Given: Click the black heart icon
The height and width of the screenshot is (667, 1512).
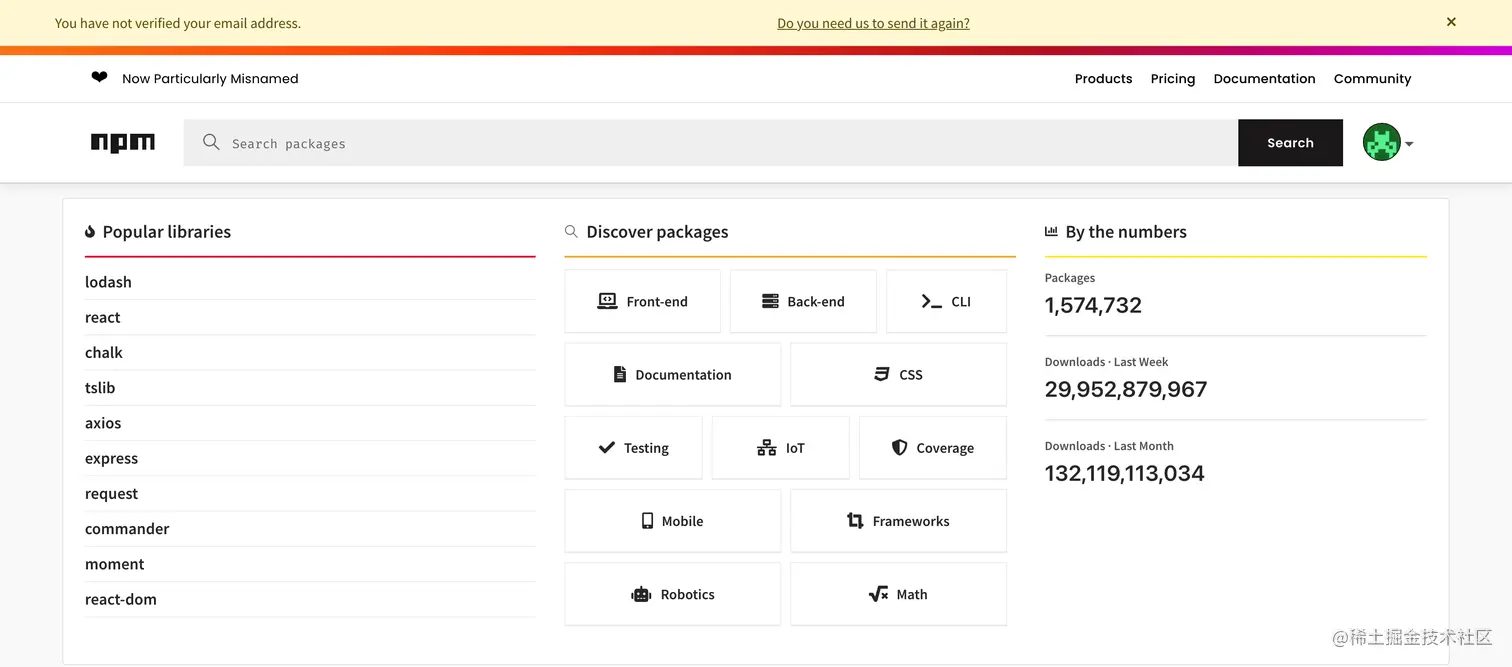Looking at the screenshot, I should (99, 78).
